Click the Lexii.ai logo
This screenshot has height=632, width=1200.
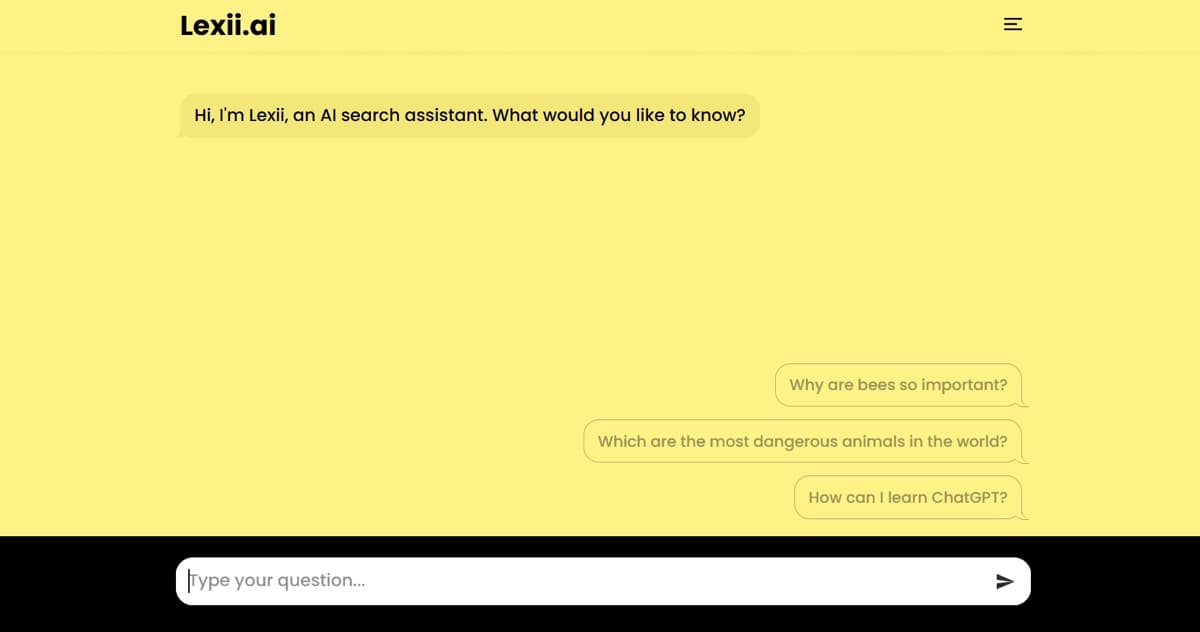click(228, 25)
